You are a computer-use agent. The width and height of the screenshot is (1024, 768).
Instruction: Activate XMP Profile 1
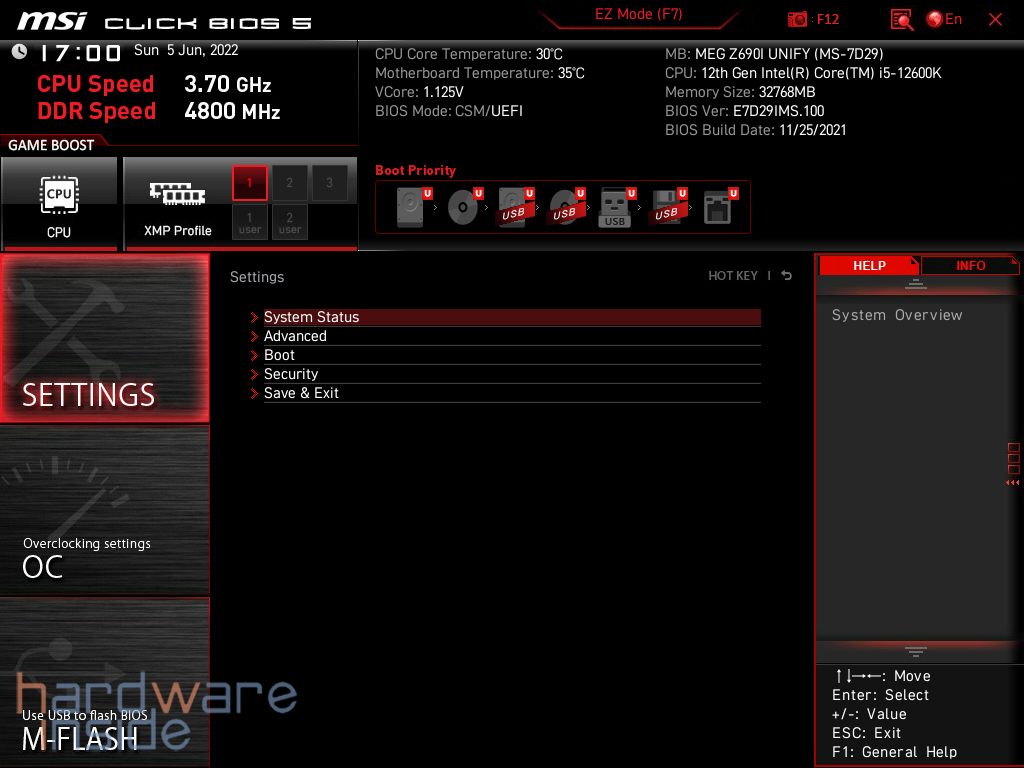(249, 183)
